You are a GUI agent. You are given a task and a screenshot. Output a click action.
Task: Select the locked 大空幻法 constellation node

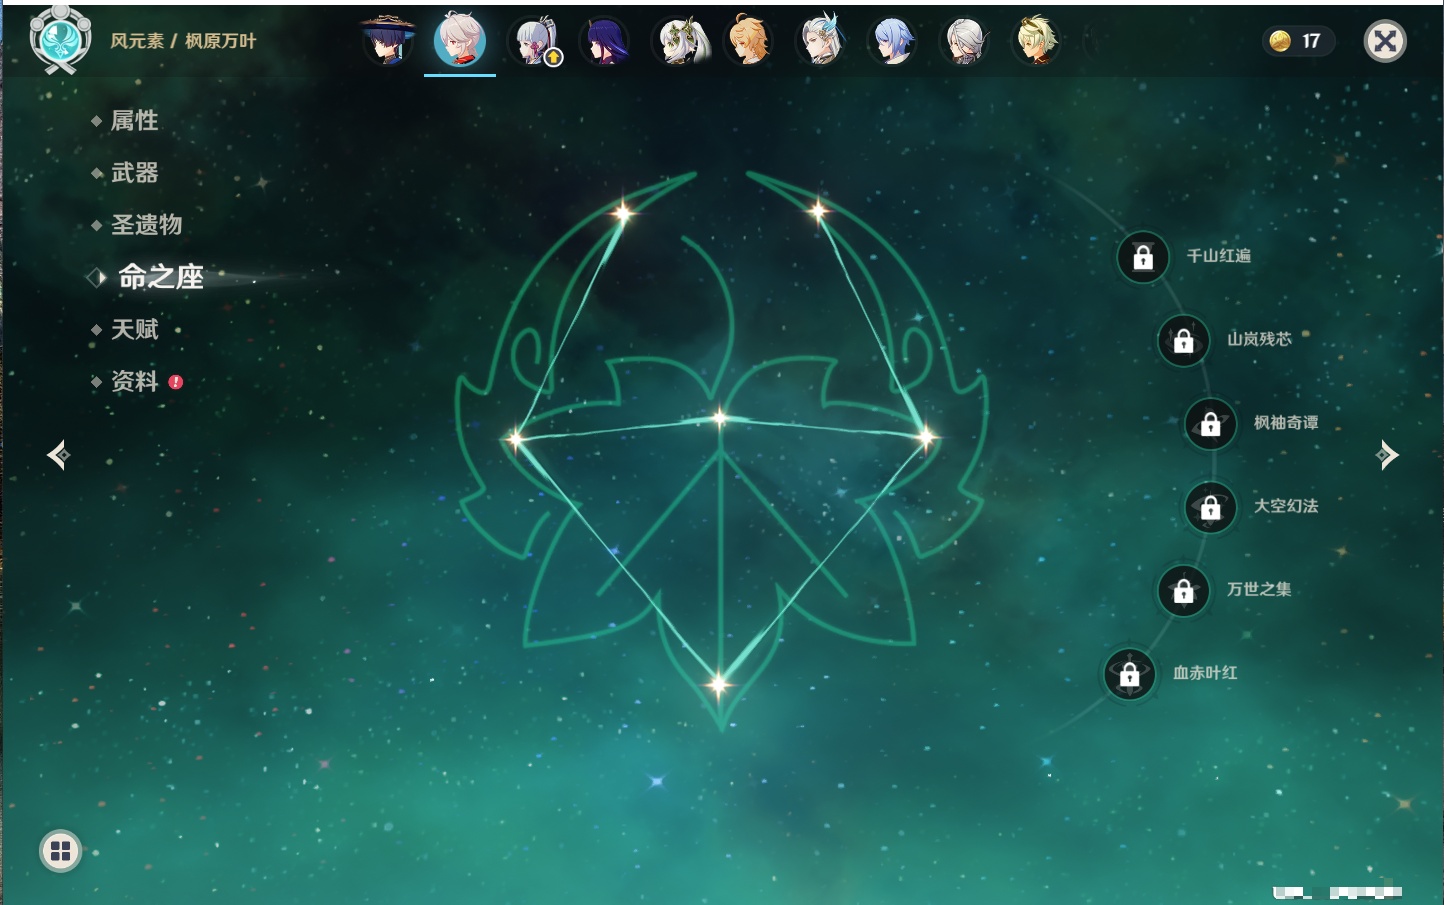1211,507
